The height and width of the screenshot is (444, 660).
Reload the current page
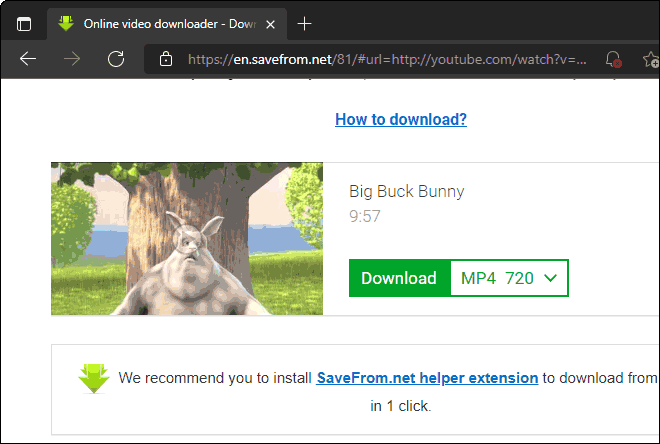[116, 59]
